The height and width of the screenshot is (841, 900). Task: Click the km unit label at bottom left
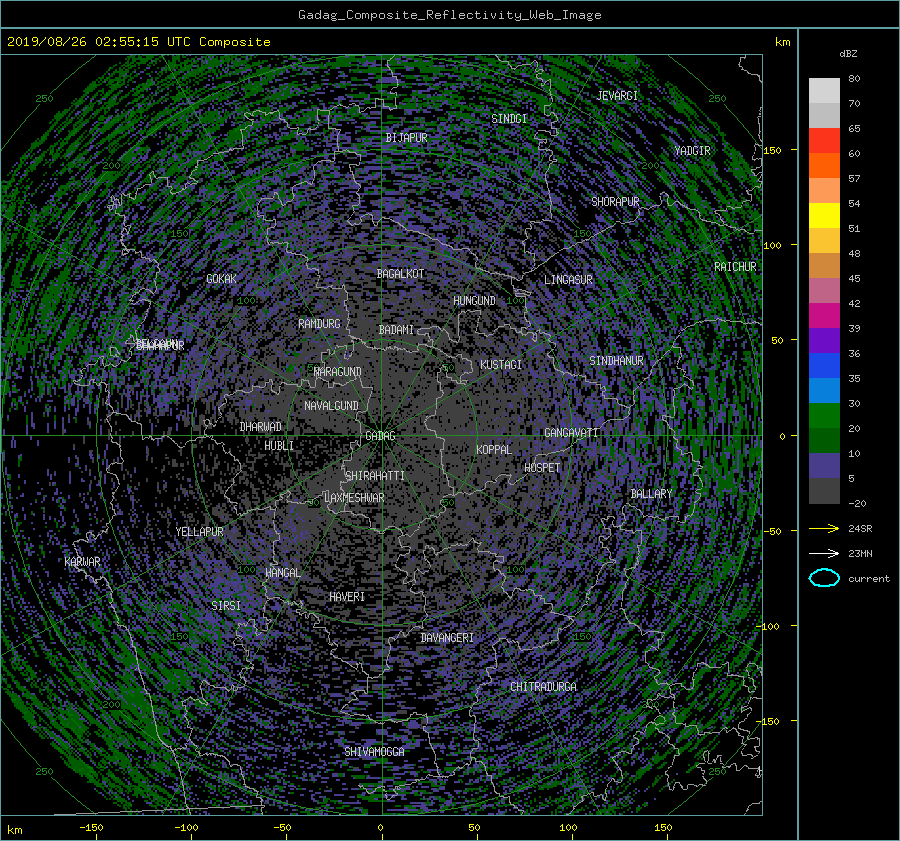(14, 830)
